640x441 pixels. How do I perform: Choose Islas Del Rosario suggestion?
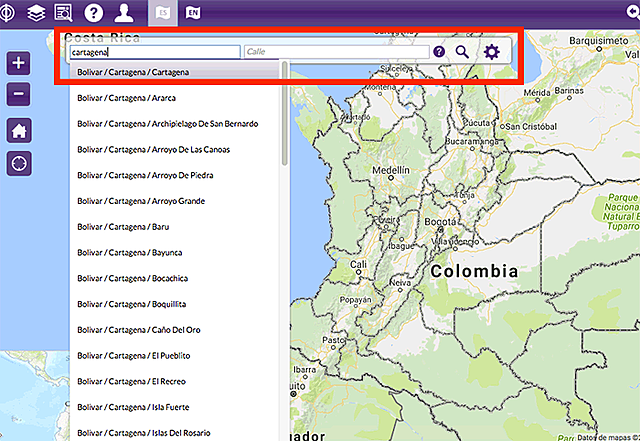(x=175, y=432)
